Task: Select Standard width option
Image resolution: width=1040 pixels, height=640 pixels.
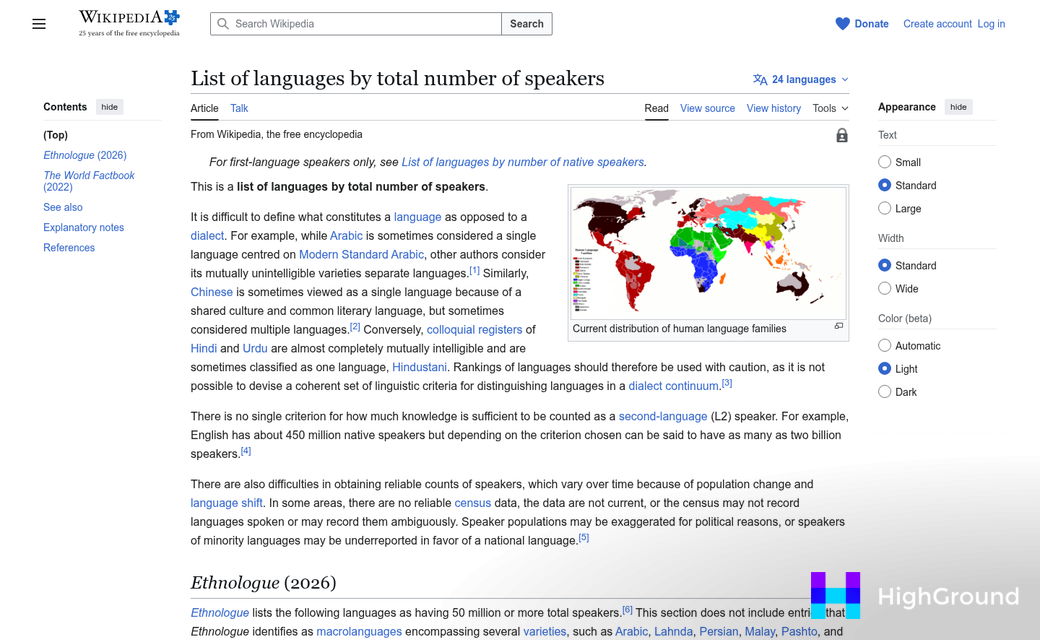Action: tap(884, 265)
